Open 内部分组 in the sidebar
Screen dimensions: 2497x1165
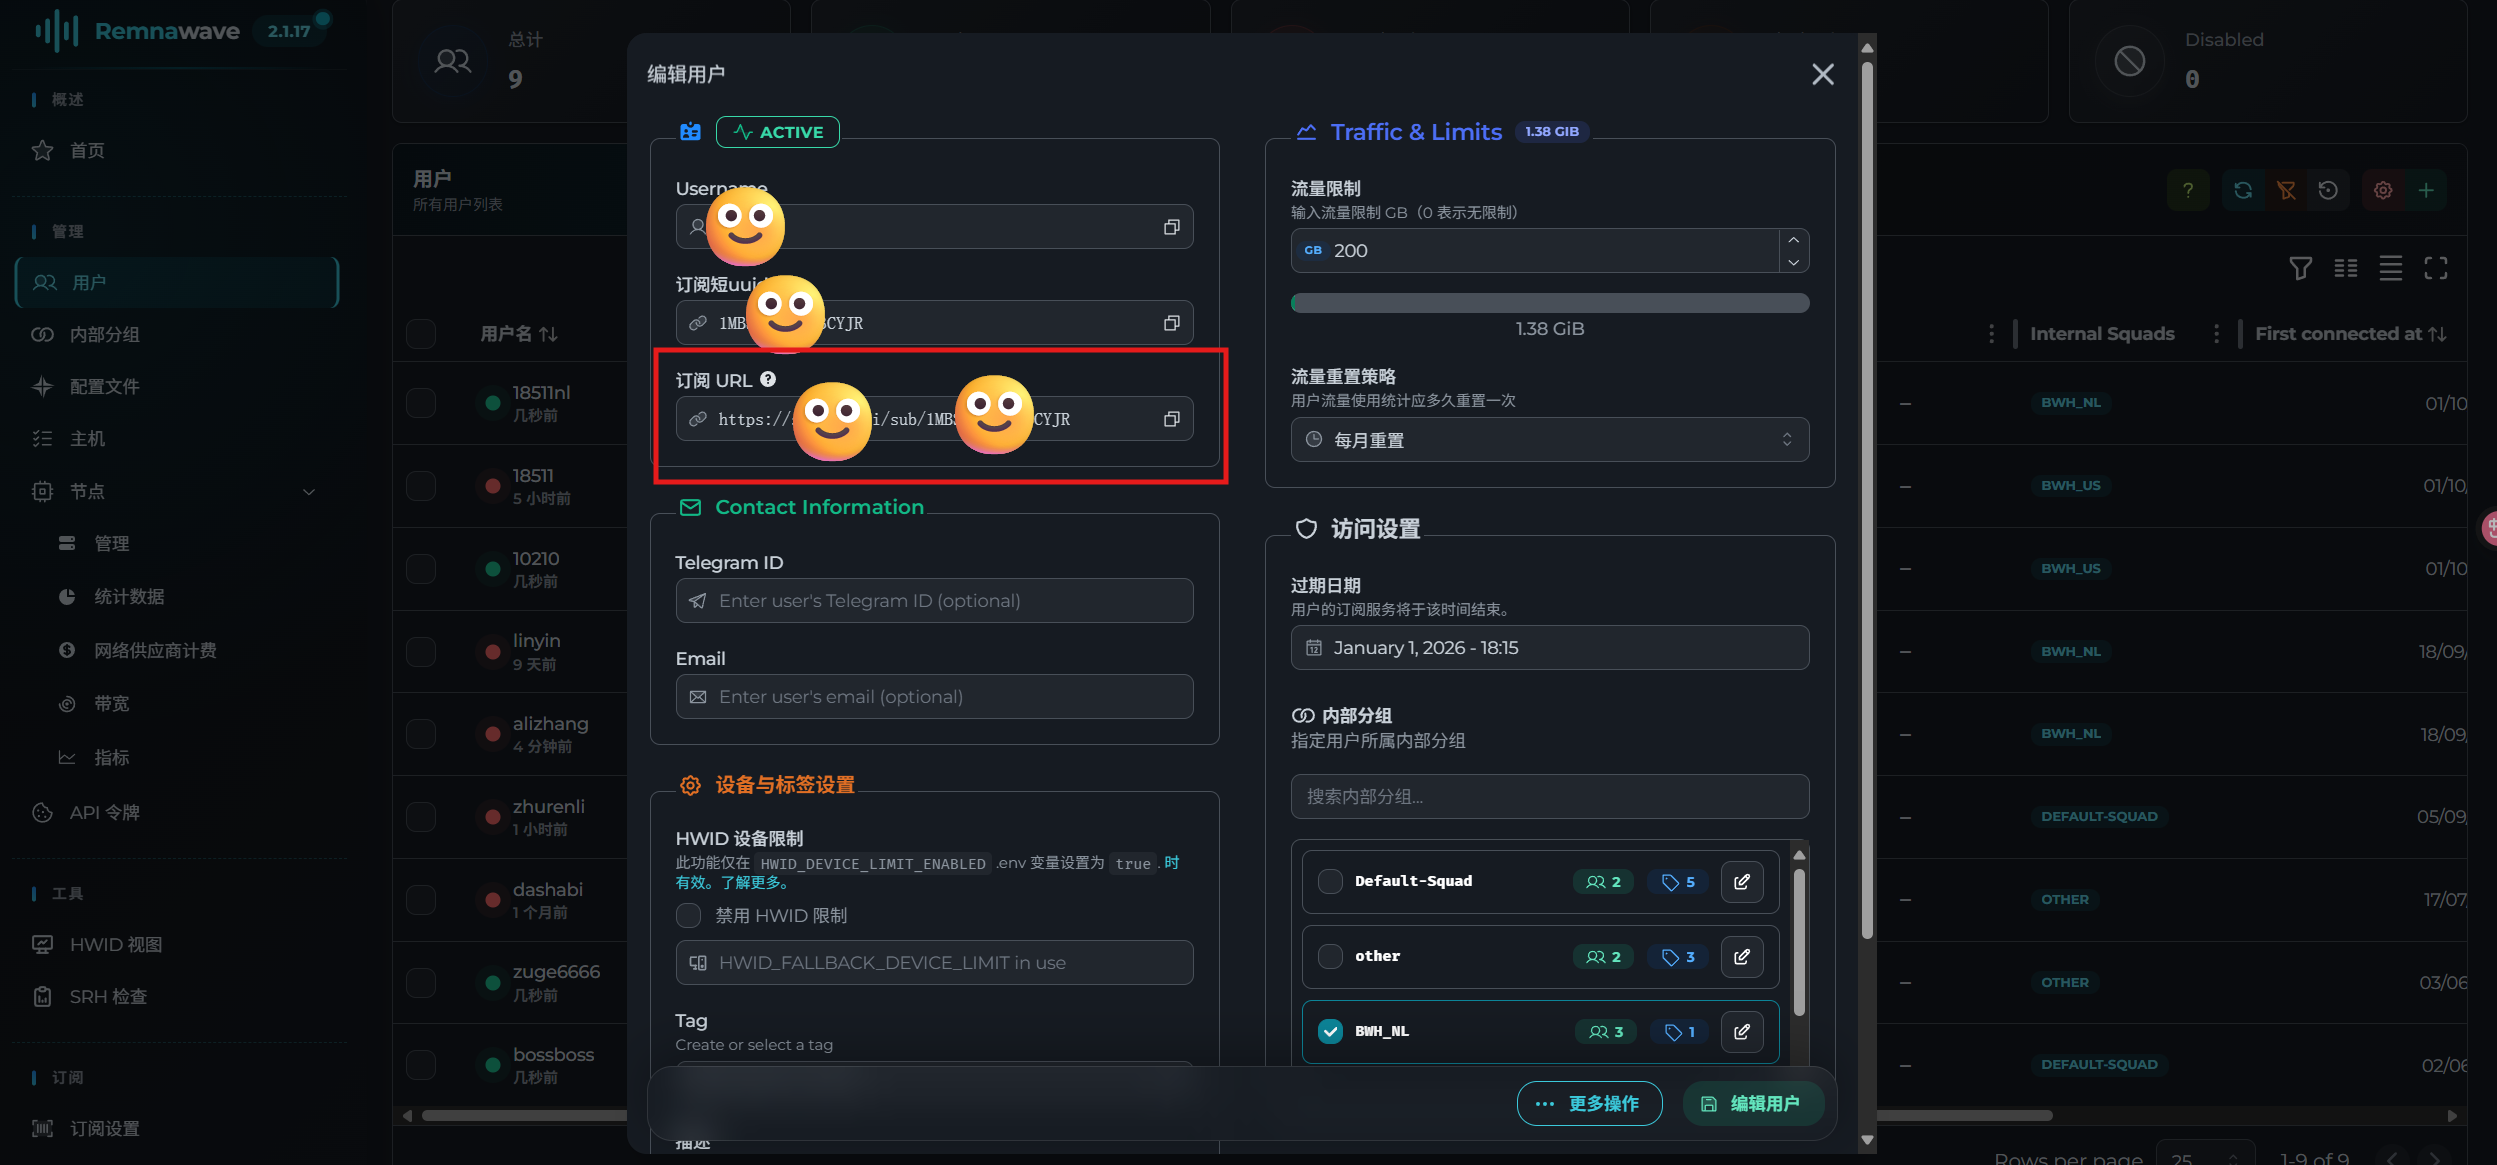[x=105, y=334]
